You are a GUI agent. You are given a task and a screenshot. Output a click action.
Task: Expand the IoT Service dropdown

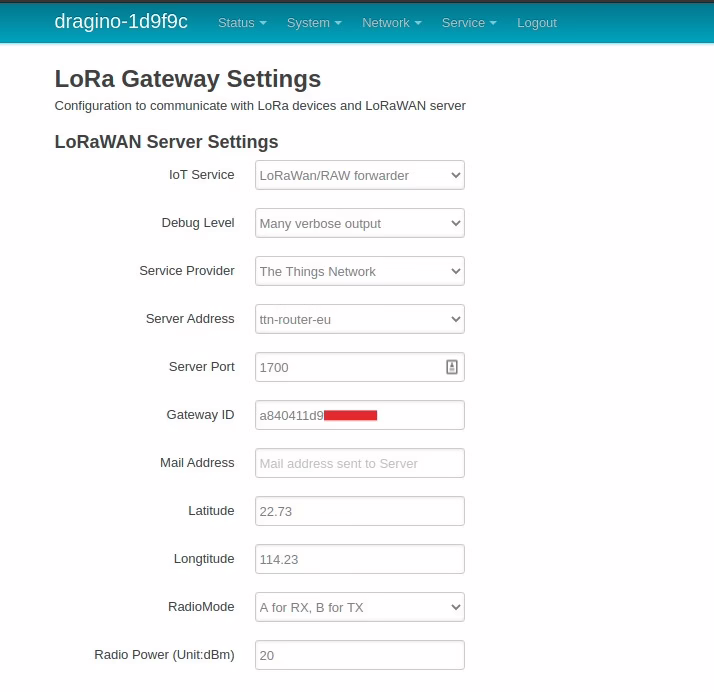pos(360,175)
